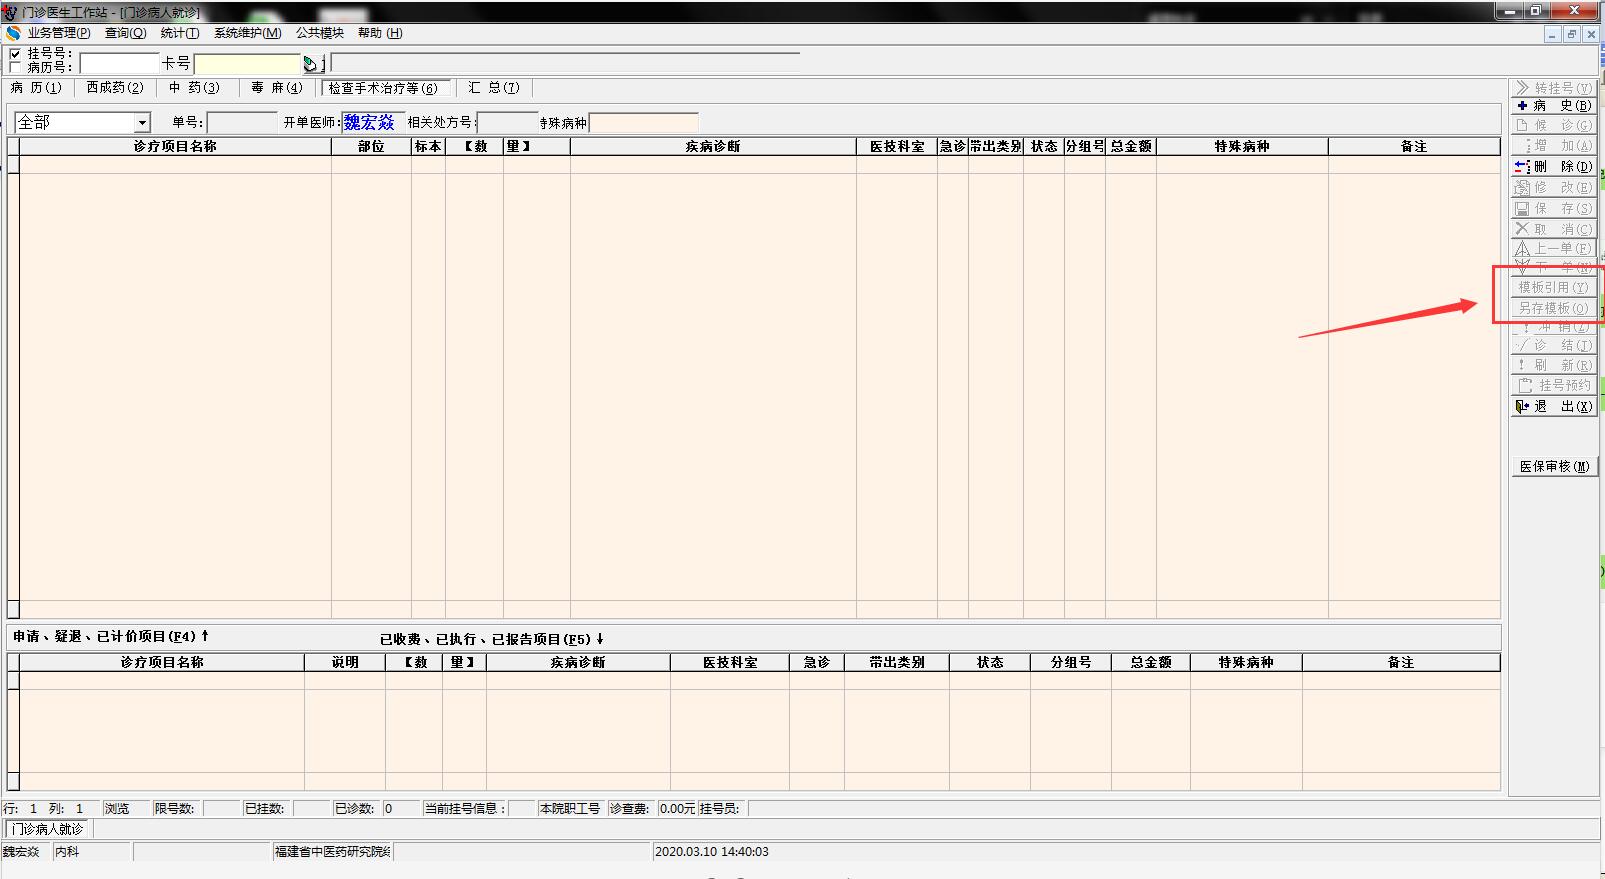
Task: Click upper grid 备注 column header
Action: point(1414,146)
